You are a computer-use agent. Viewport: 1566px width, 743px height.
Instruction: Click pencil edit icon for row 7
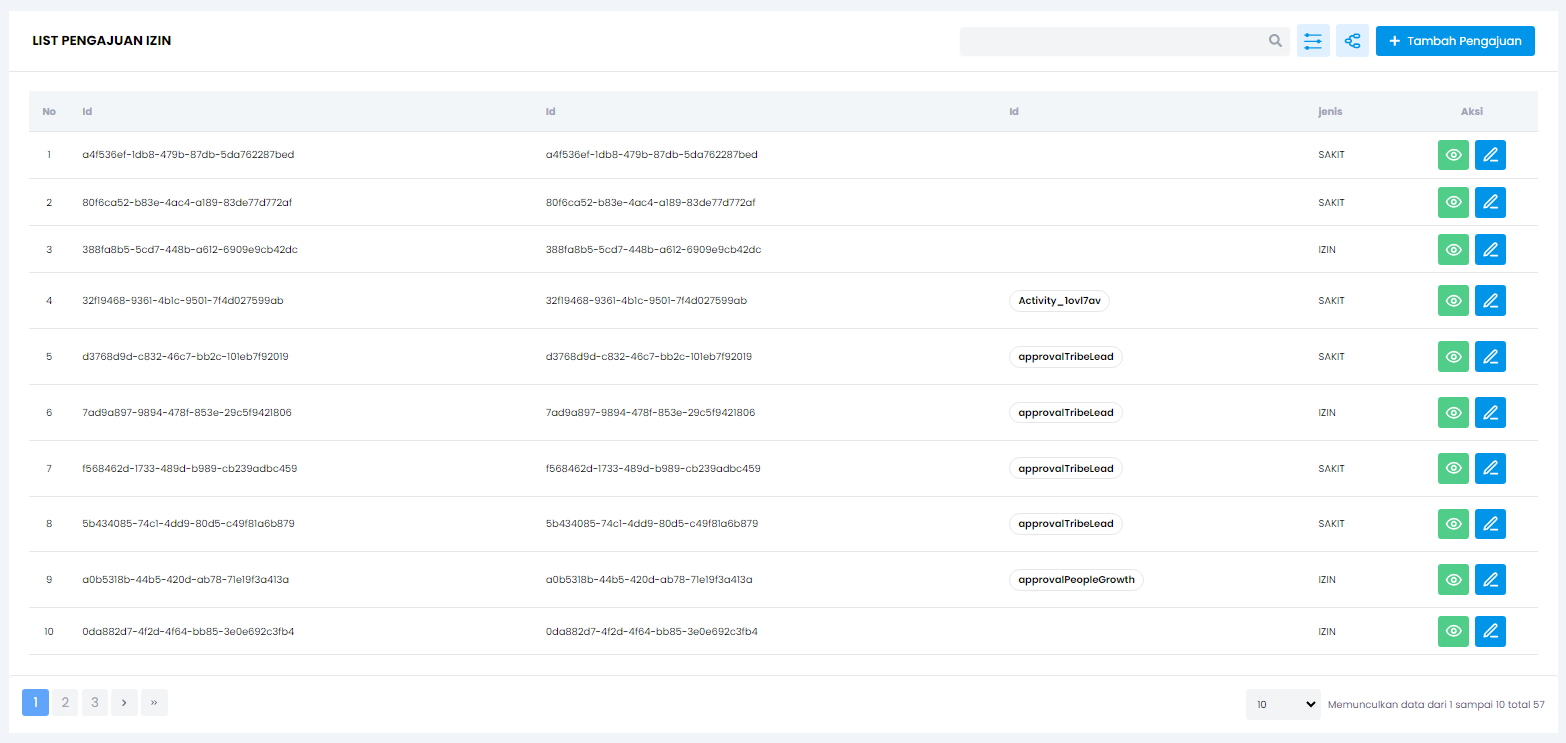click(x=1490, y=468)
